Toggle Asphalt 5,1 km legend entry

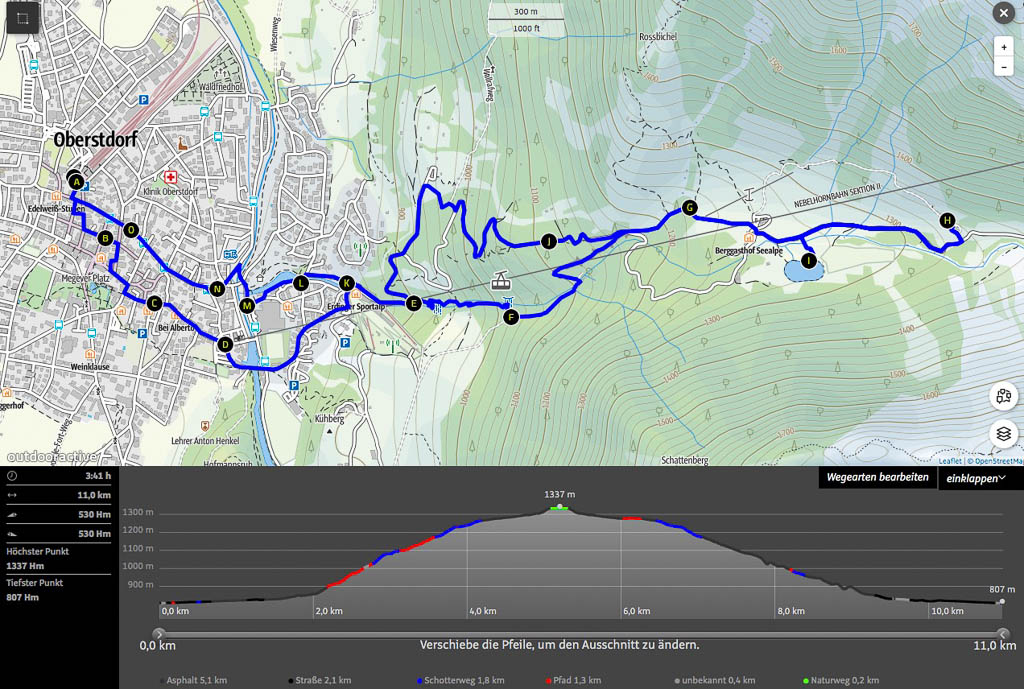[x=196, y=680]
